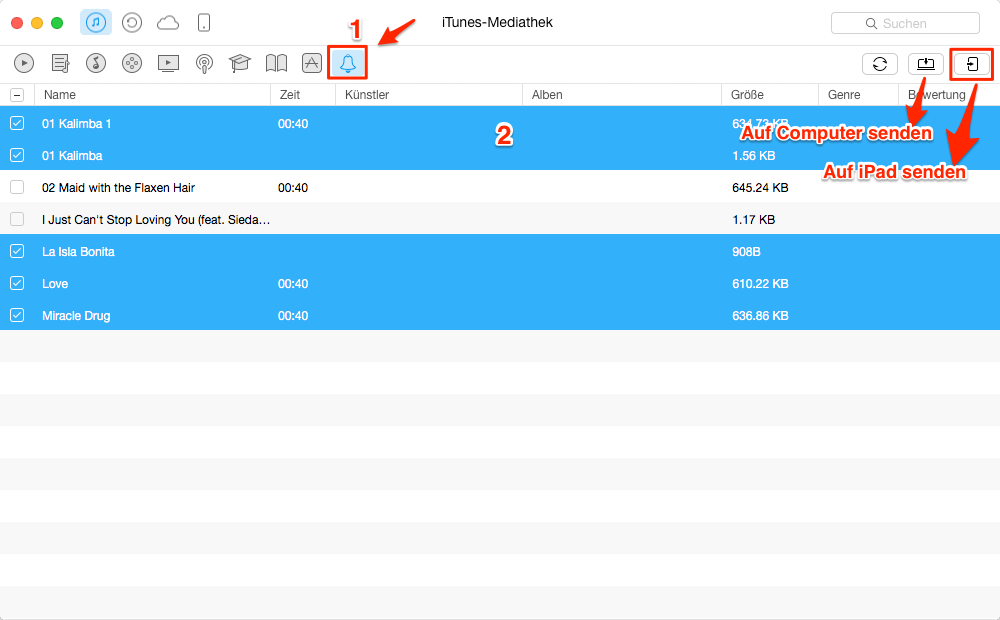This screenshot has width=1000, height=620.
Task: Click the Suchen search field
Action: click(905, 24)
